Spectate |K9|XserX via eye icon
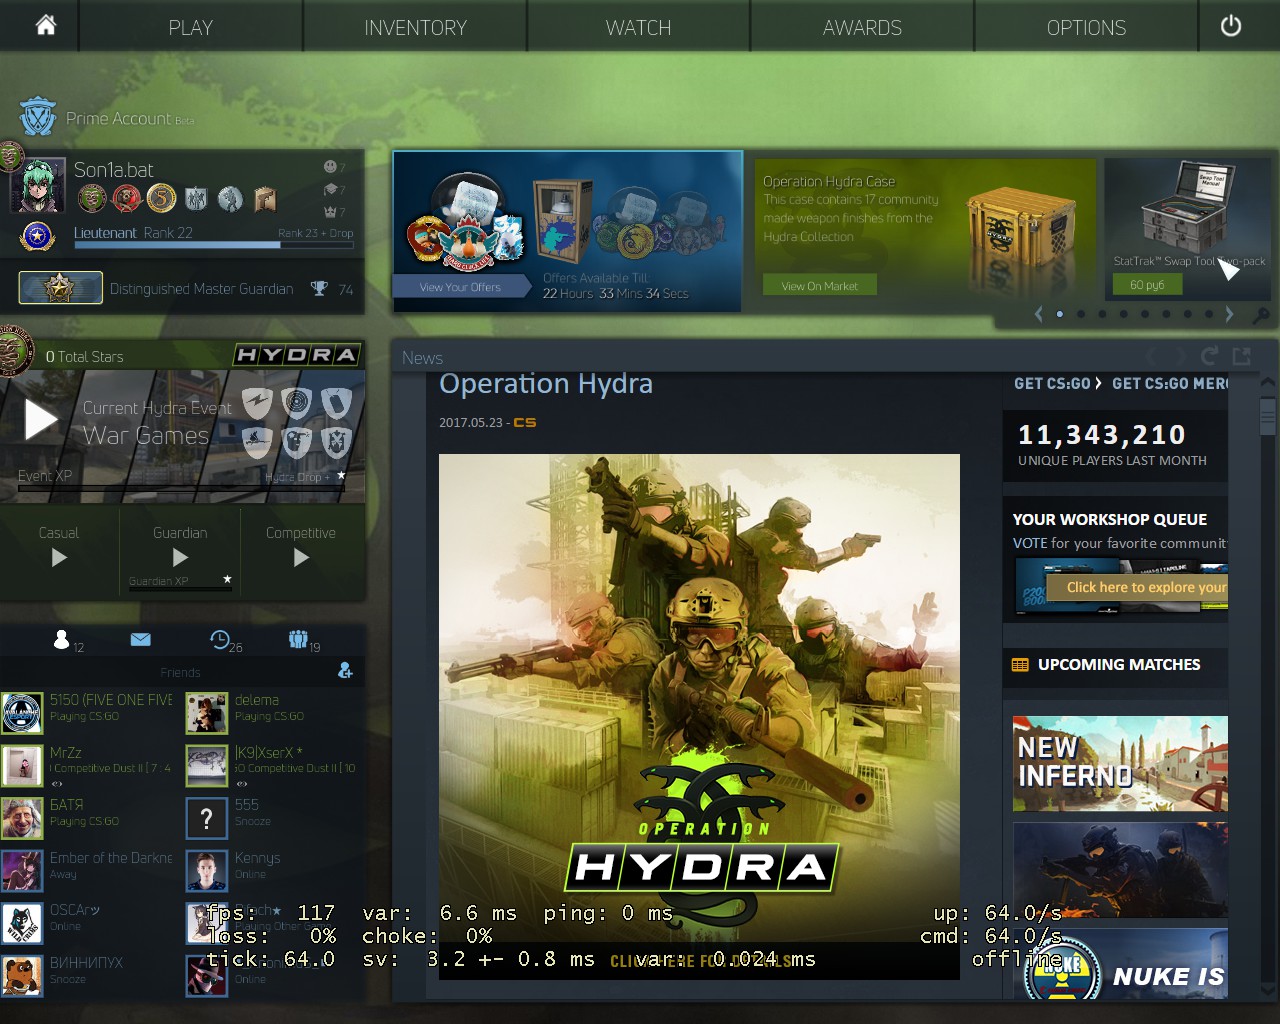This screenshot has width=1280, height=1024. (241, 784)
